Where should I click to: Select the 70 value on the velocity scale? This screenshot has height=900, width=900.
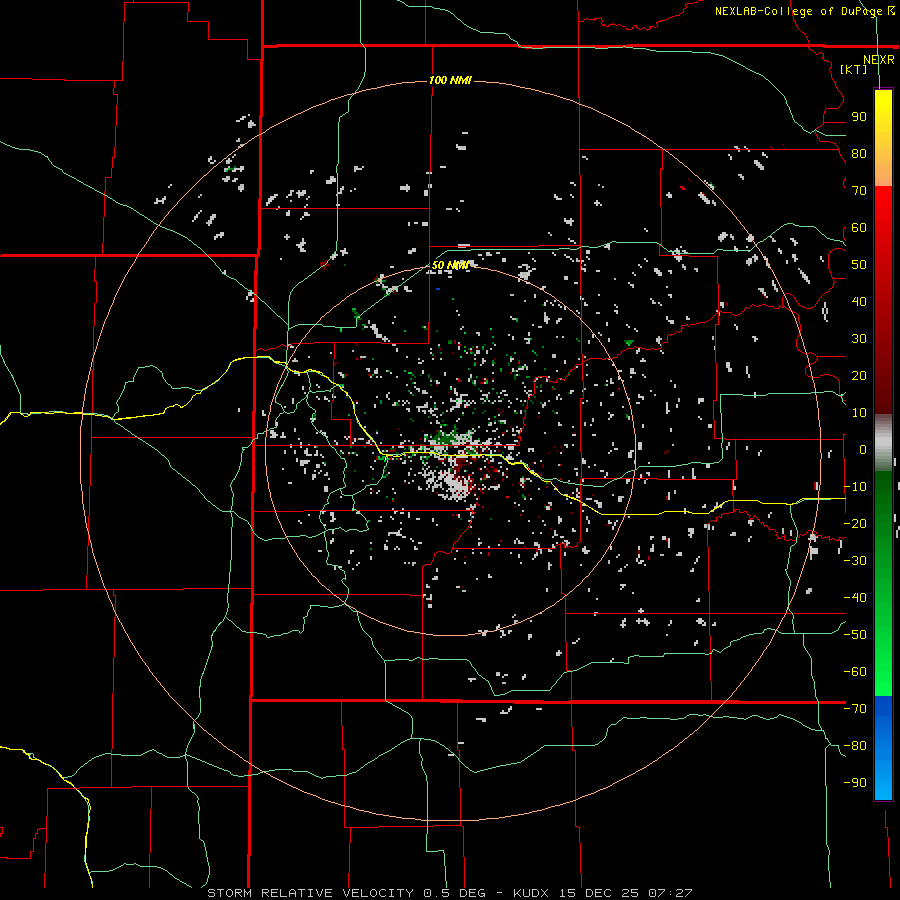click(859, 191)
